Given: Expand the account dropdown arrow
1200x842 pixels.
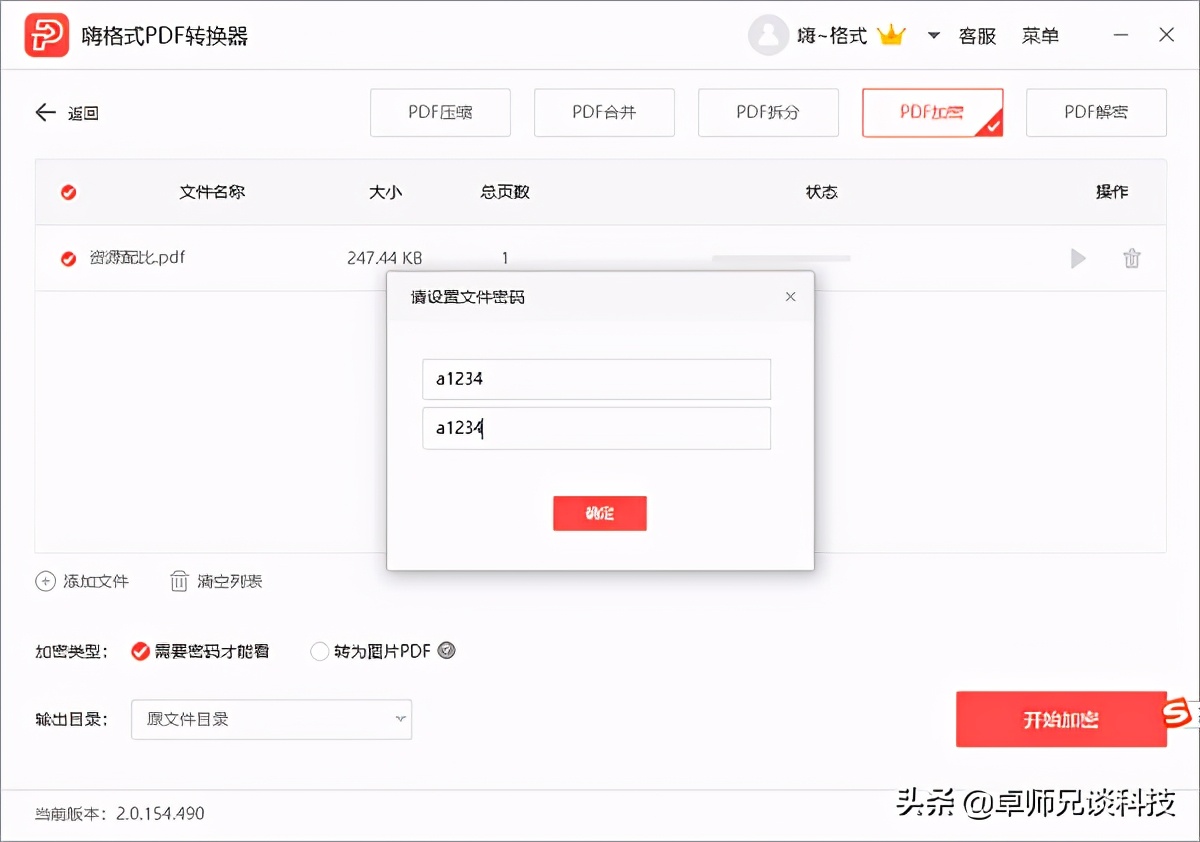Looking at the screenshot, I should [x=932, y=35].
